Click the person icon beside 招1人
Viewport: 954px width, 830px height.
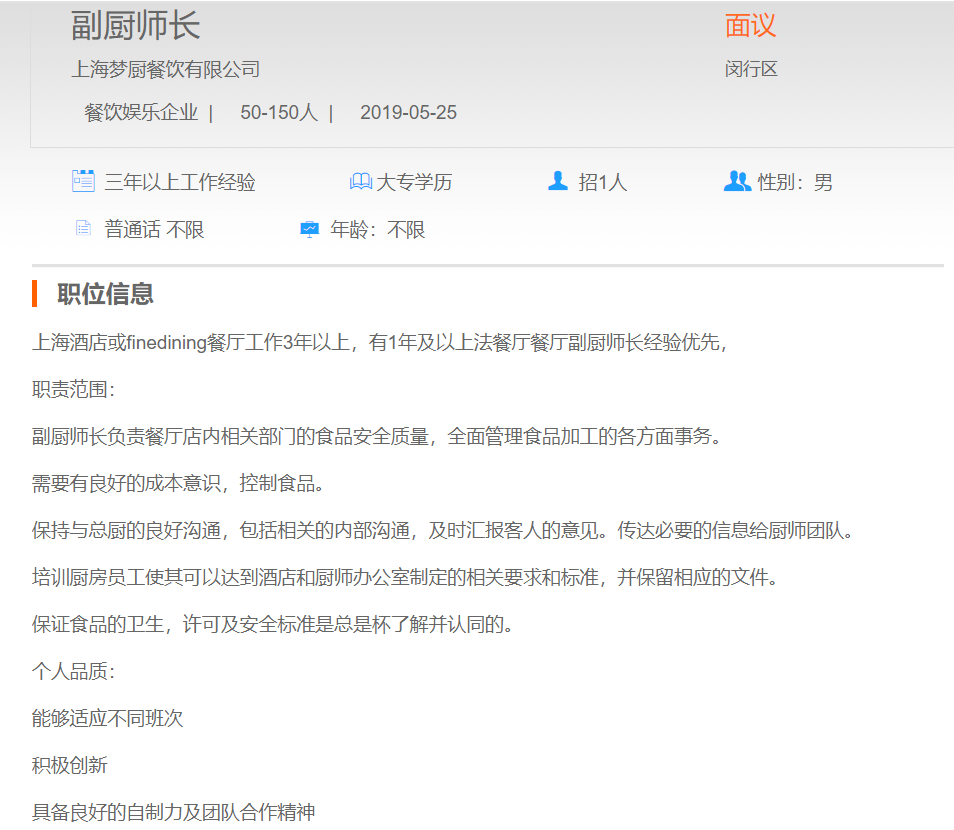558,181
